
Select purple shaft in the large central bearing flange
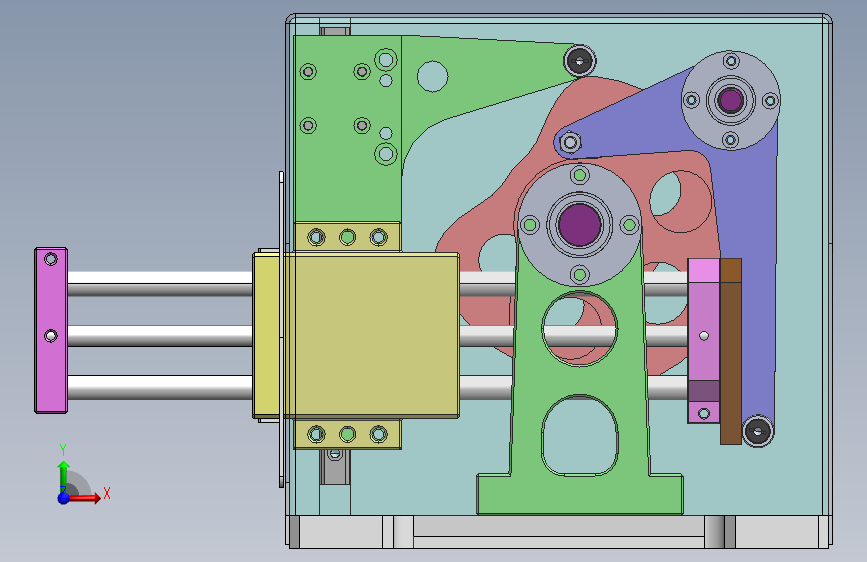coord(579,225)
